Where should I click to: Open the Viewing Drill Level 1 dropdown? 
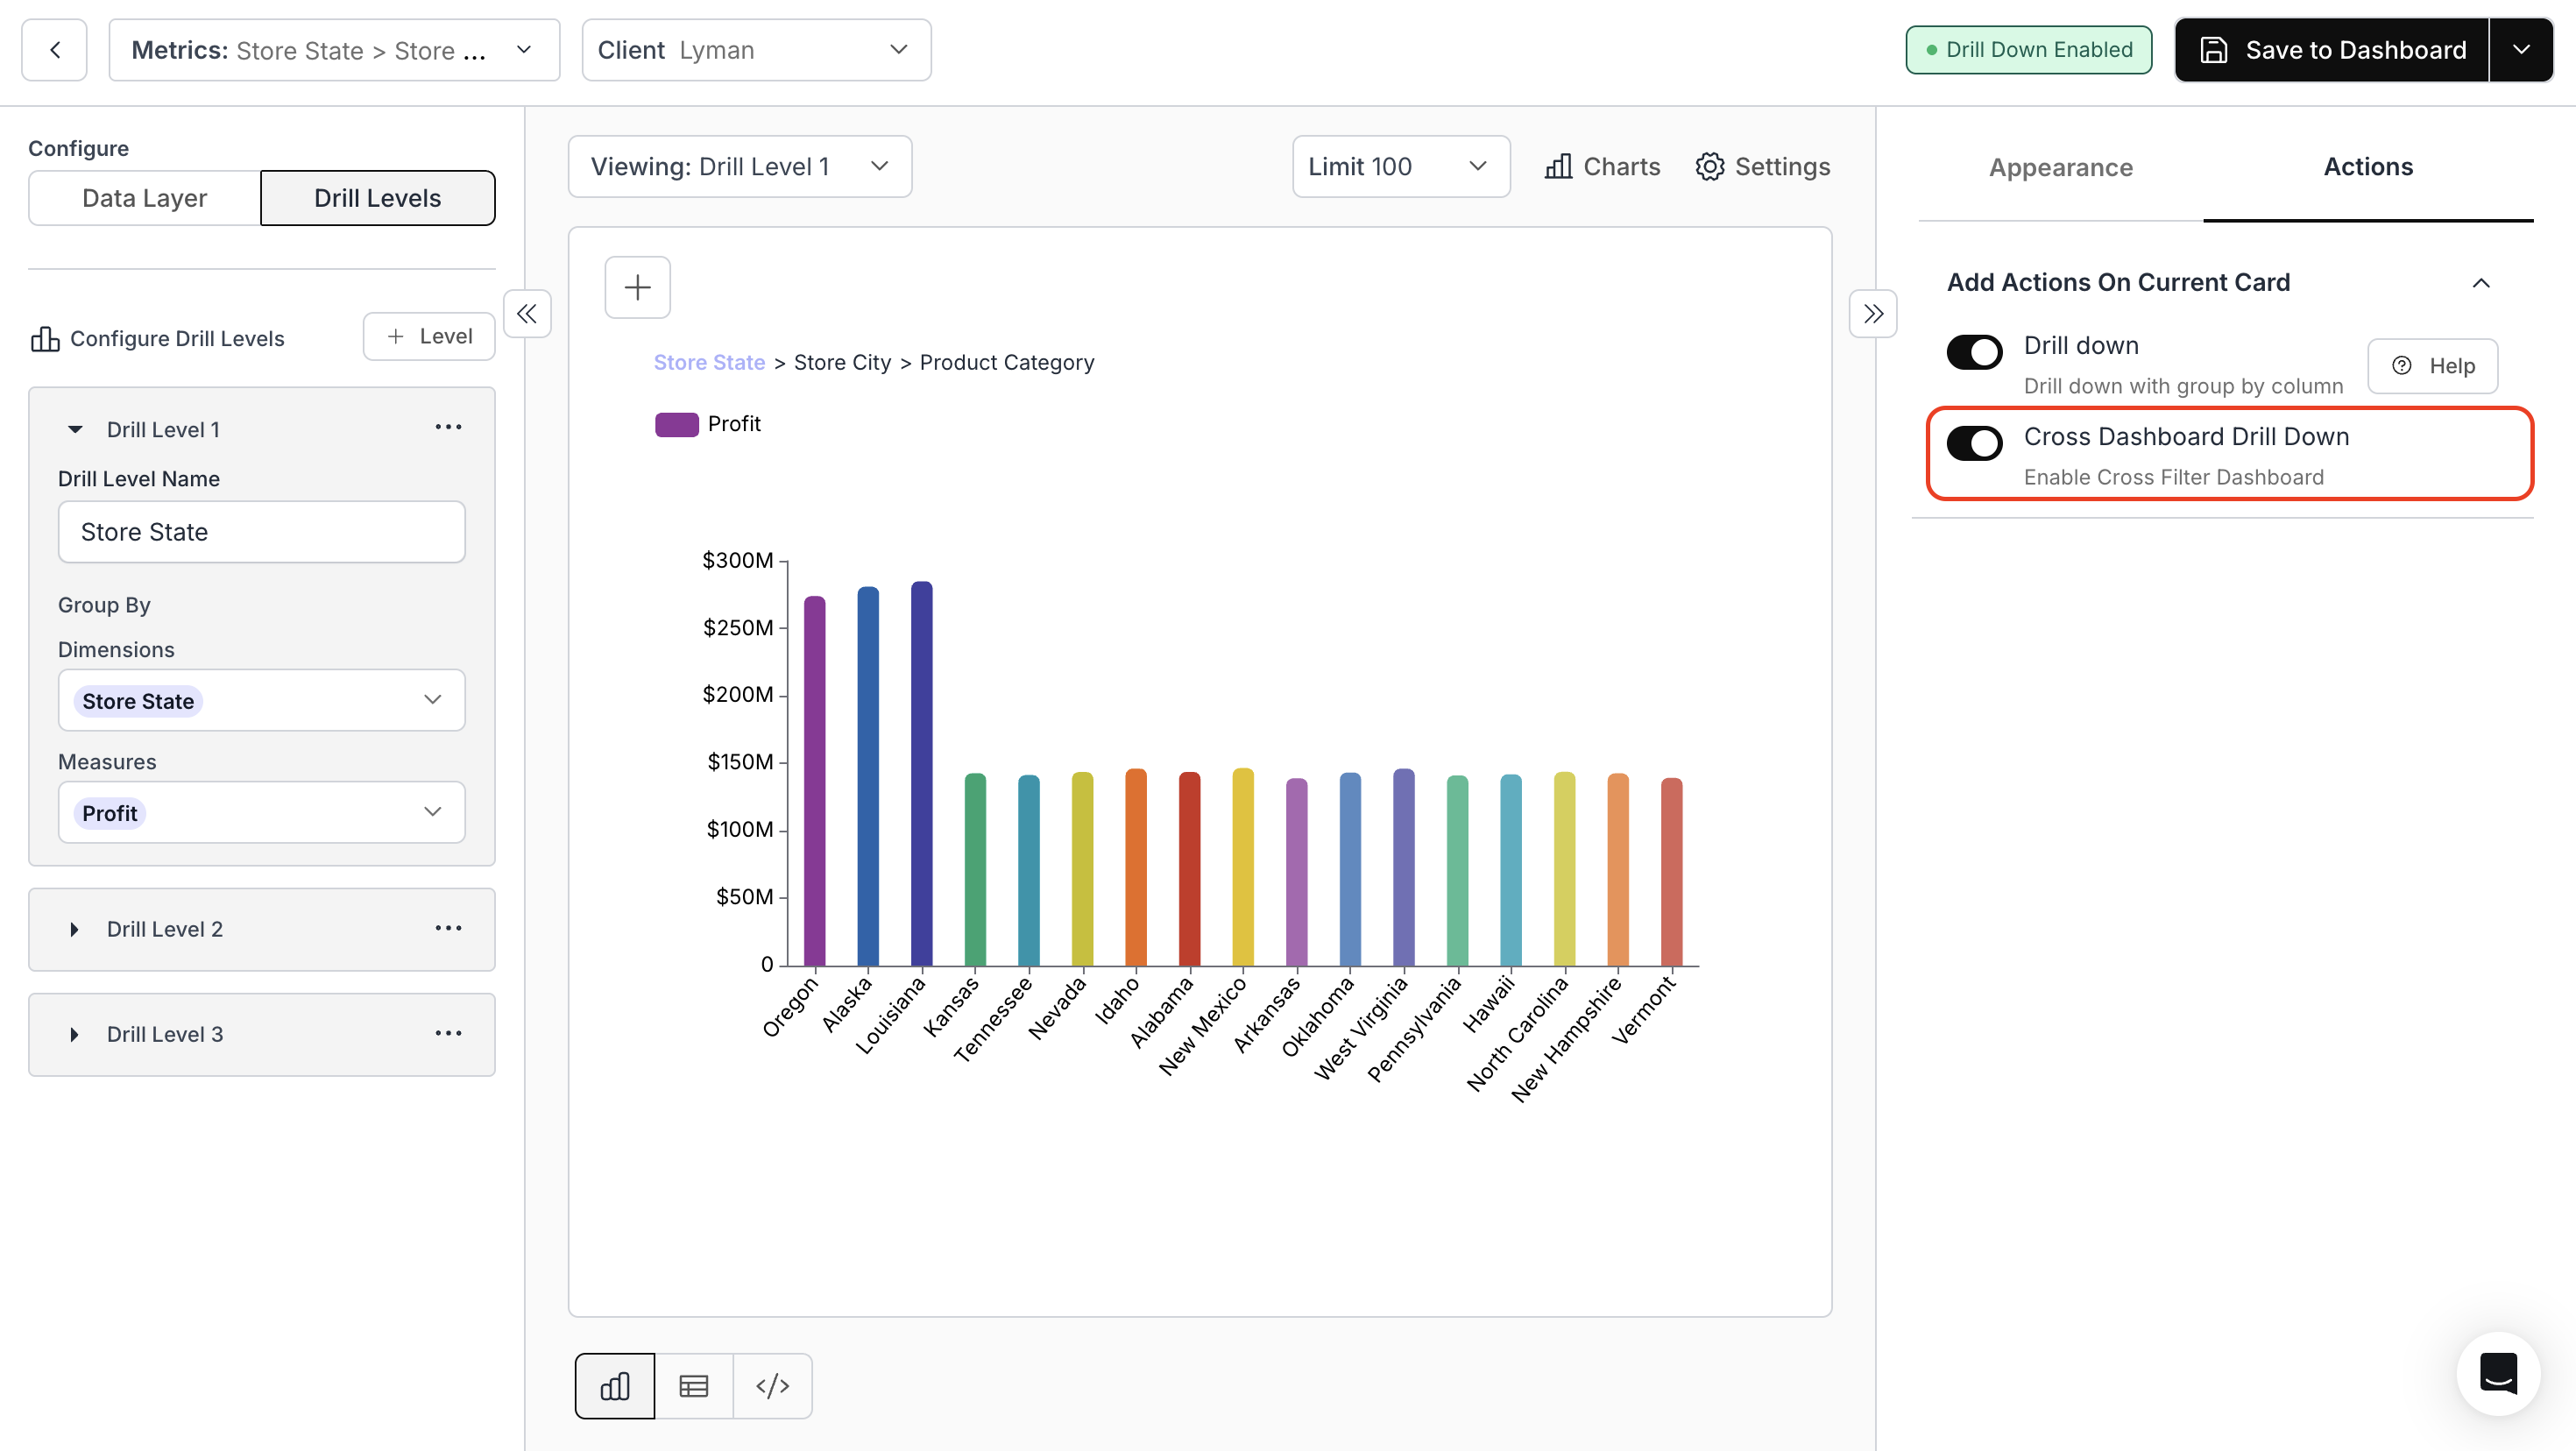[x=739, y=167]
